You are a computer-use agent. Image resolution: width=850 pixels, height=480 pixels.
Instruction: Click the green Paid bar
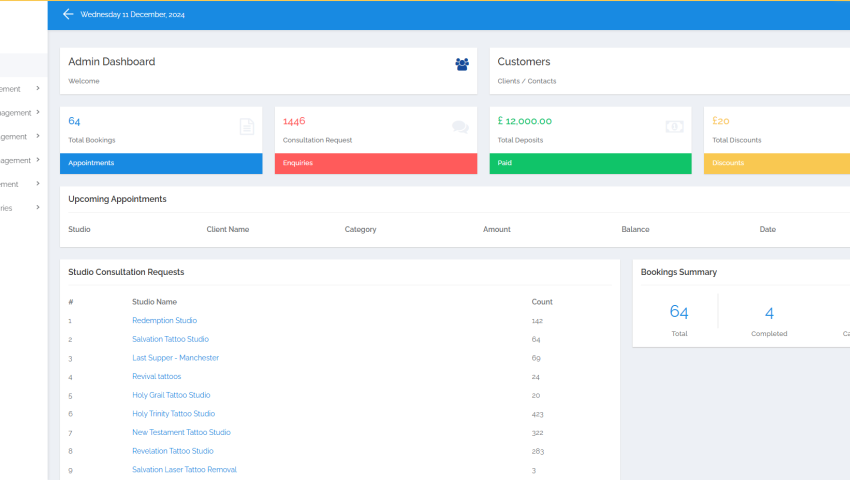coord(590,163)
